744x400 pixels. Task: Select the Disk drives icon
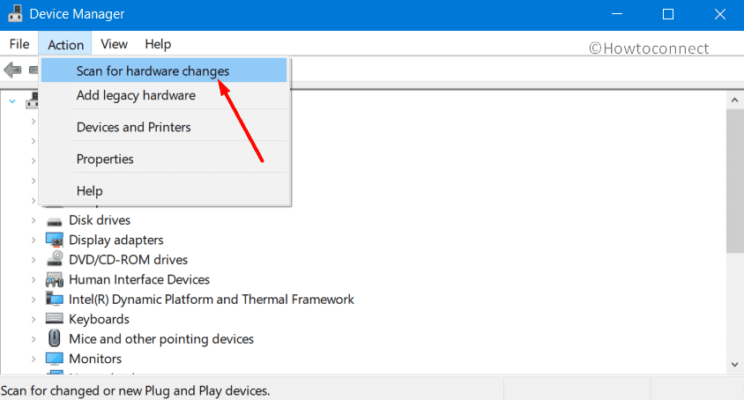coord(55,221)
